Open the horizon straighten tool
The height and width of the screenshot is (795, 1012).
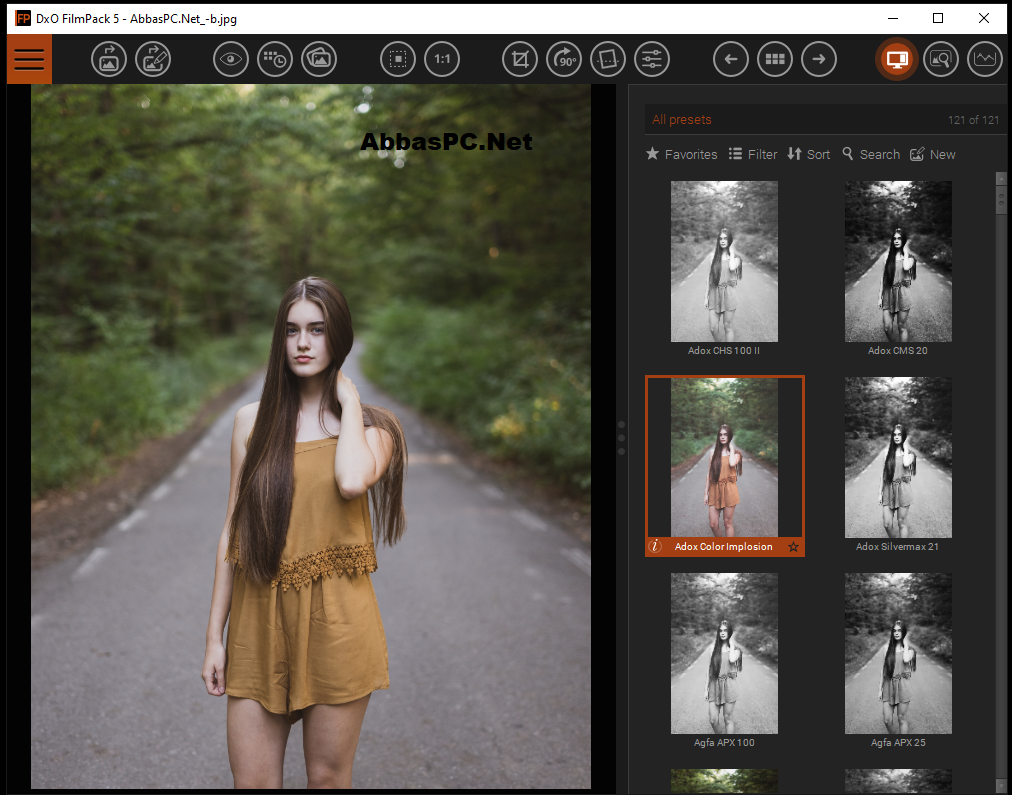point(608,59)
